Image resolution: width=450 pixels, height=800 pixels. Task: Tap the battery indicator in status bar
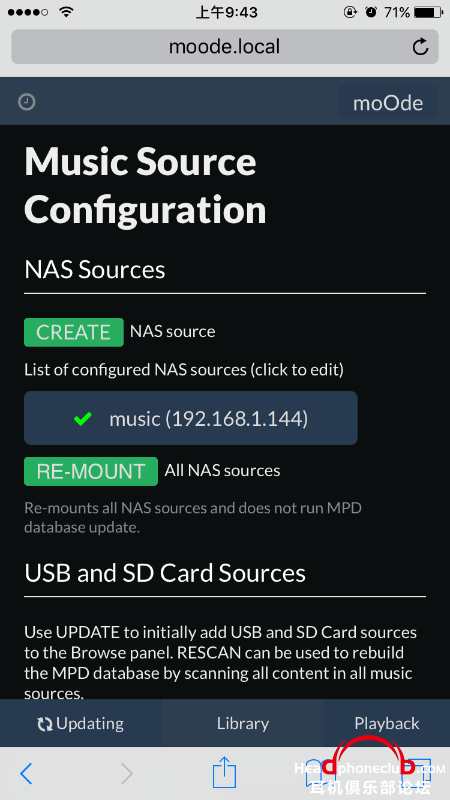(428, 12)
